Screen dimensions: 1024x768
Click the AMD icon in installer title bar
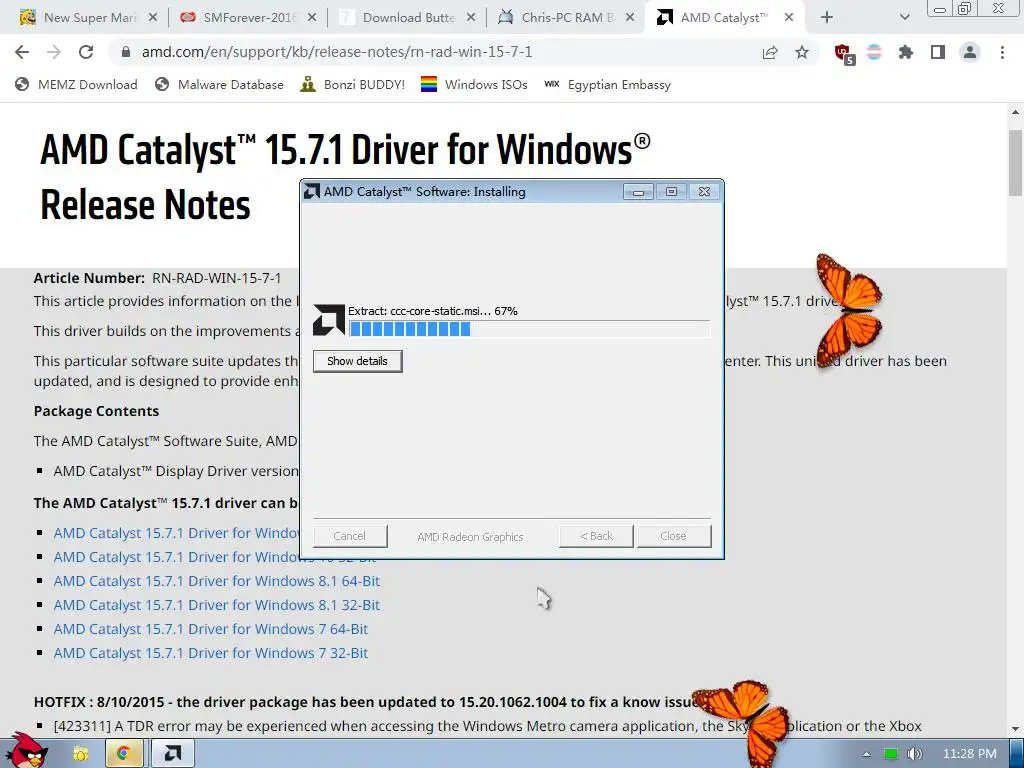point(312,191)
